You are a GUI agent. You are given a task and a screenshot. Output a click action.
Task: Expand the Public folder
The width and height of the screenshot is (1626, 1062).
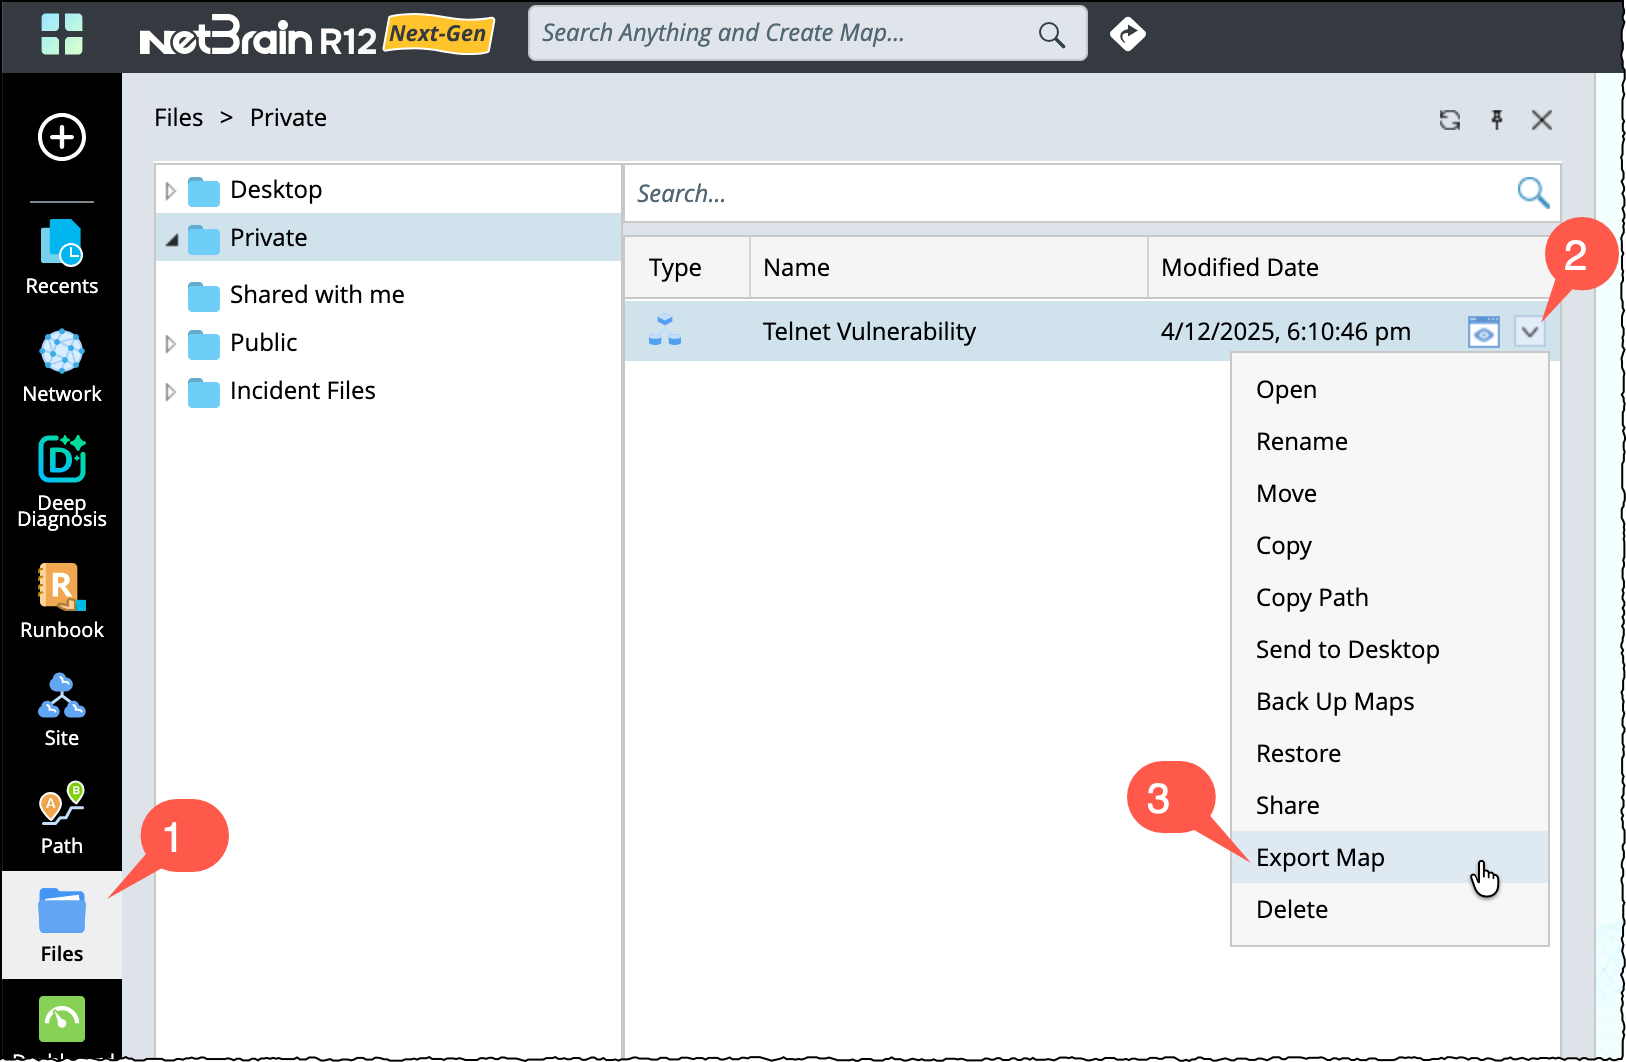(171, 343)
